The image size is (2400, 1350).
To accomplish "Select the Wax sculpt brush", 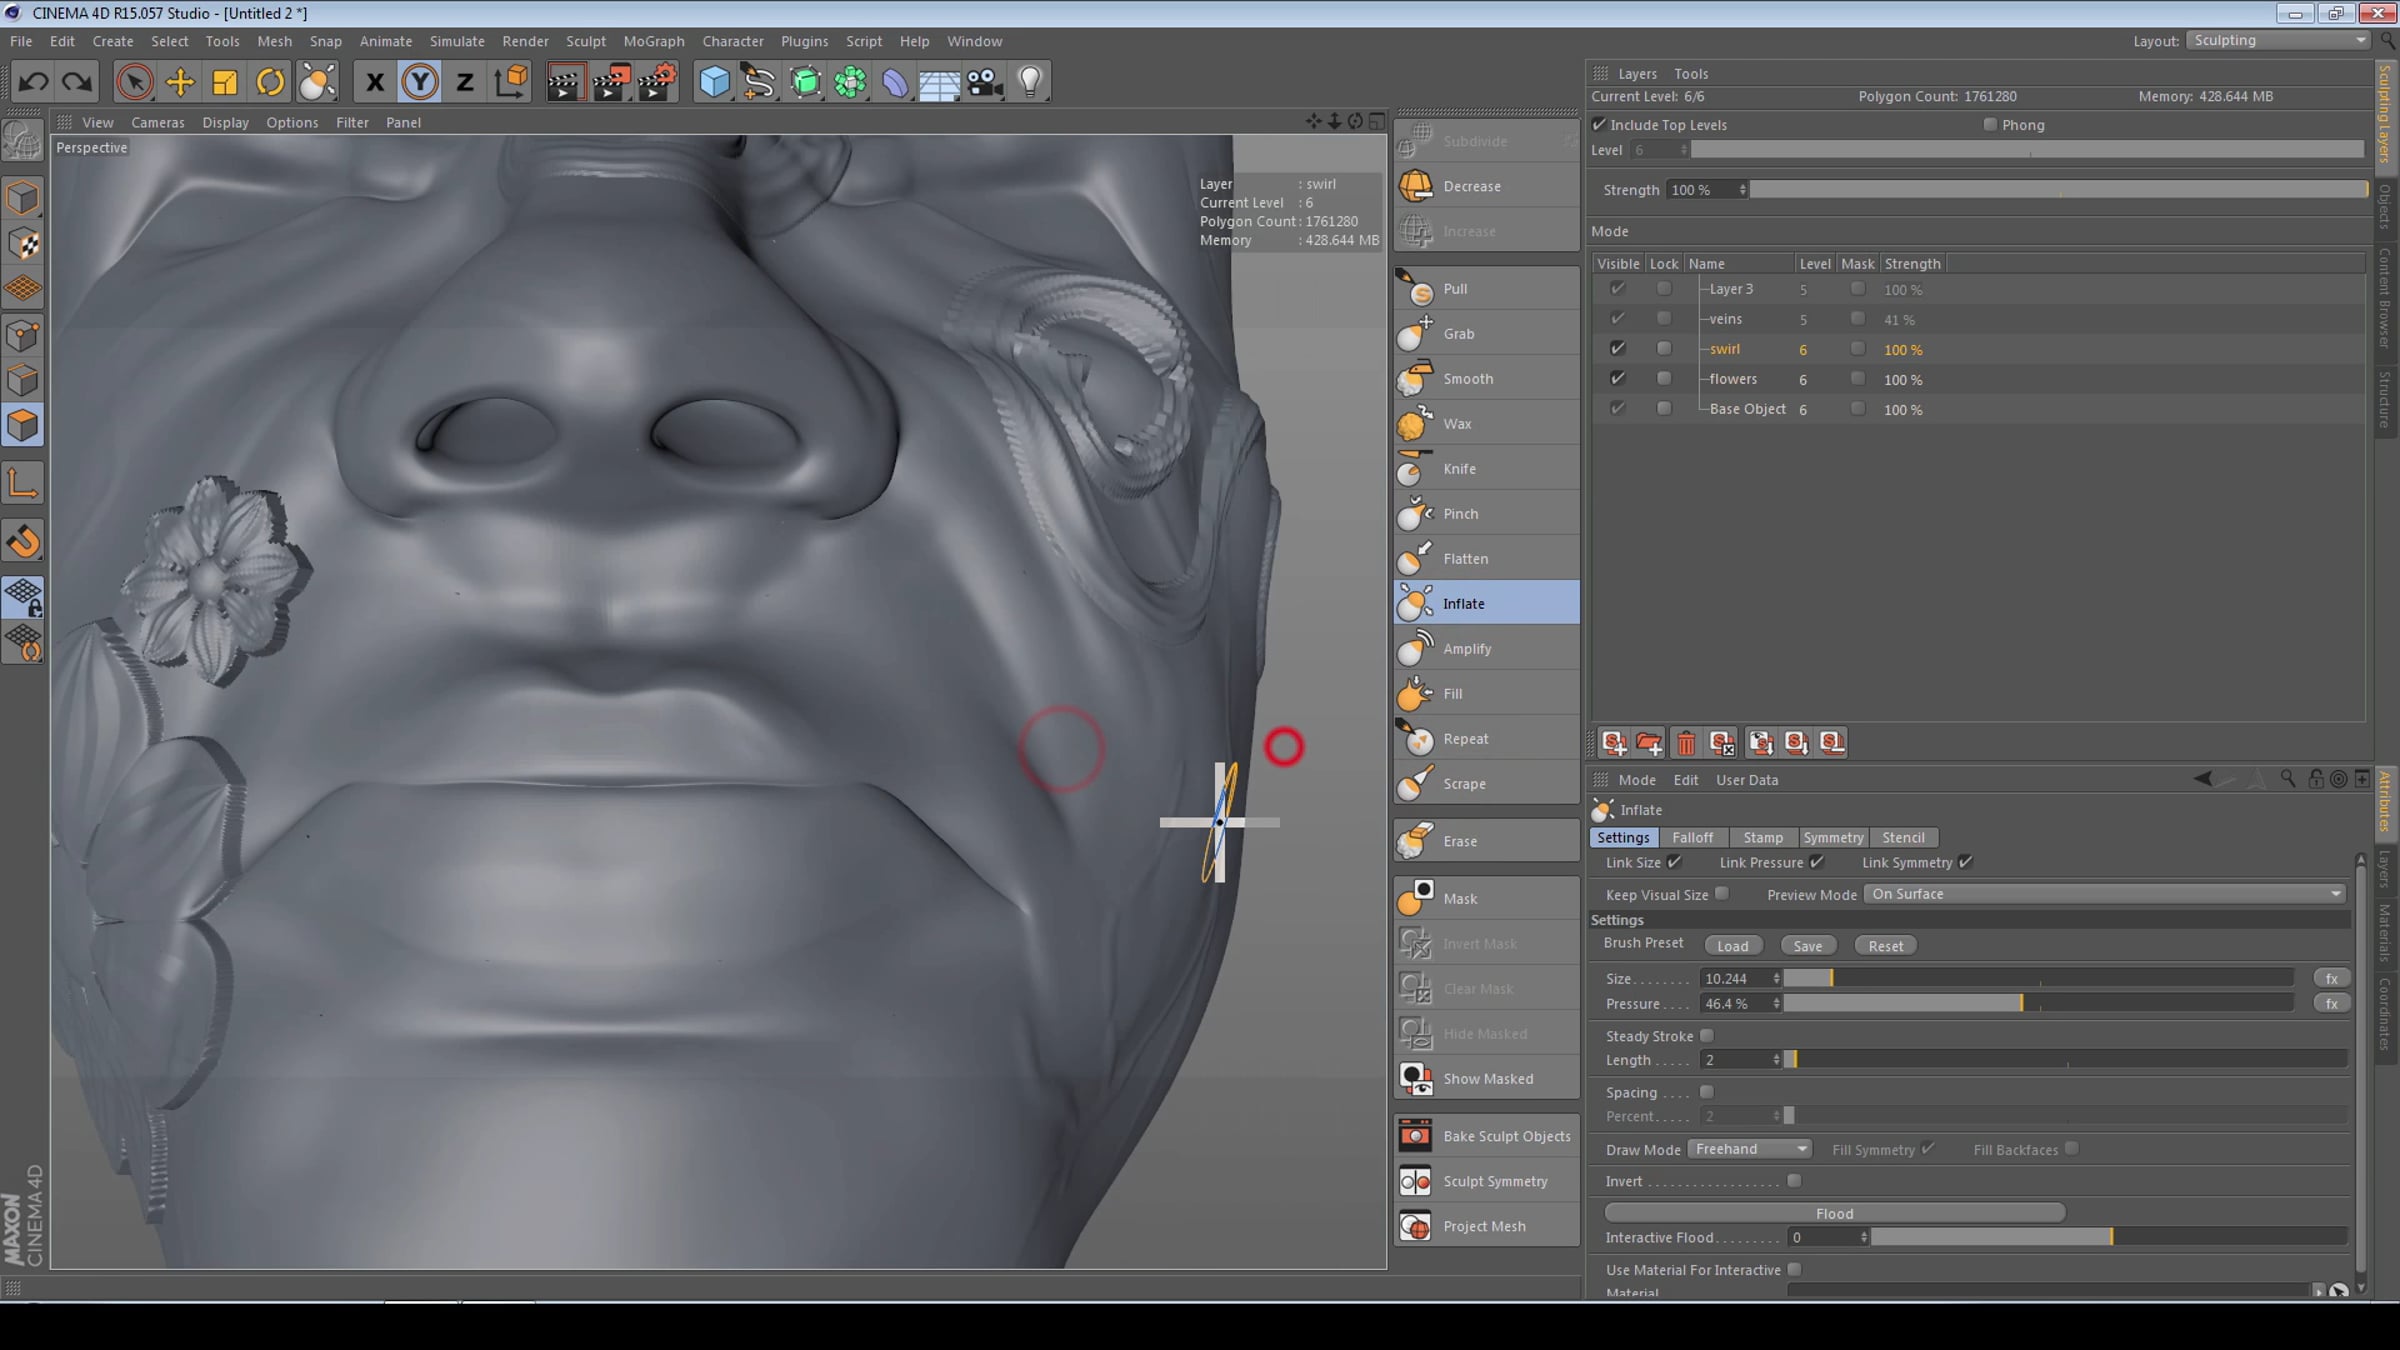I will pyautogui.click(x=1486, y=424).
